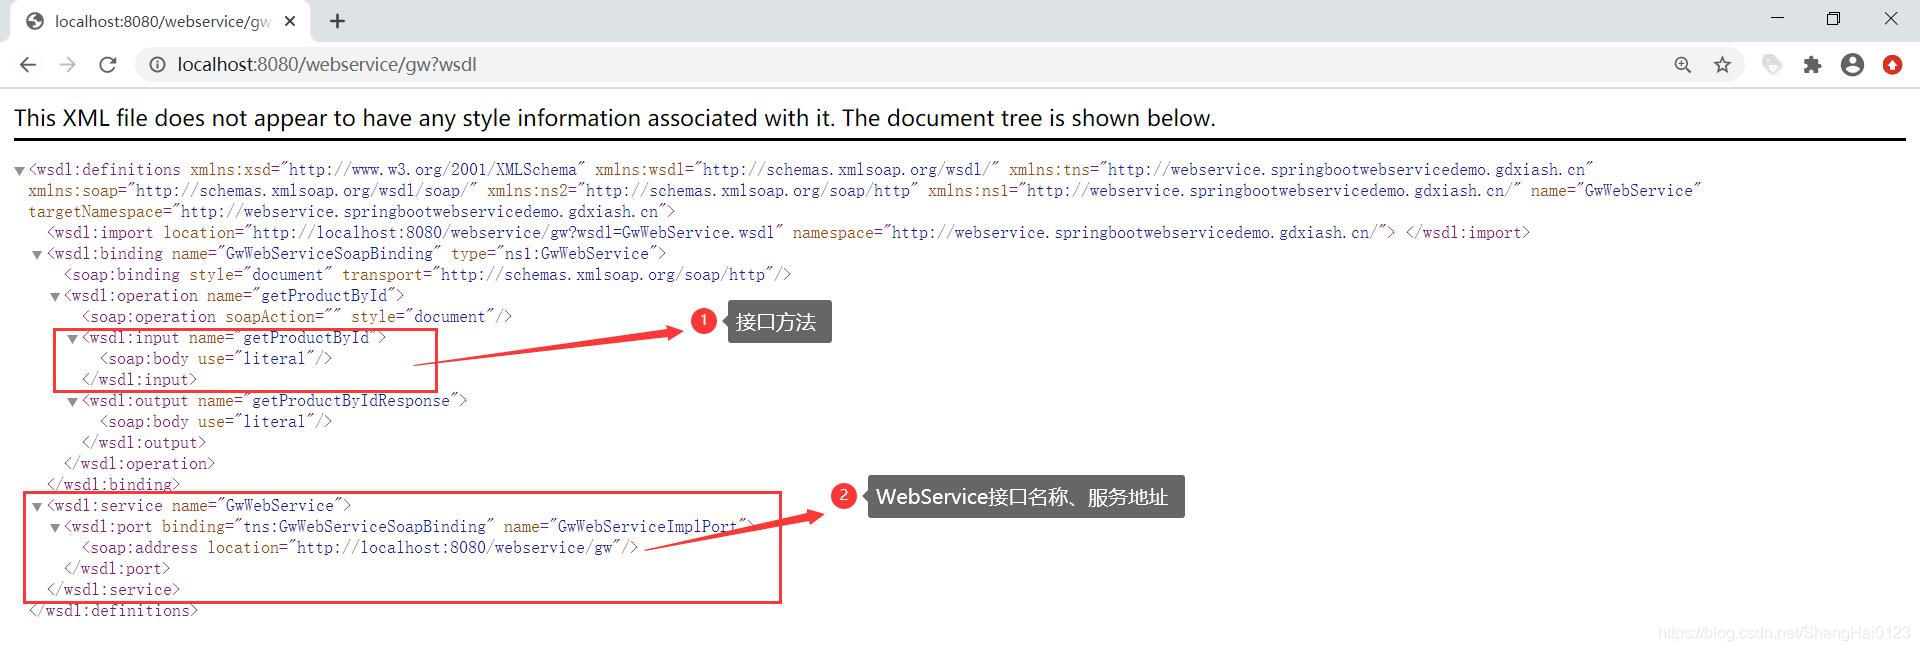The height and width of the screenshot is (651, 1920).
Task: Open the user profile avatar
Action: (1852, 65)
